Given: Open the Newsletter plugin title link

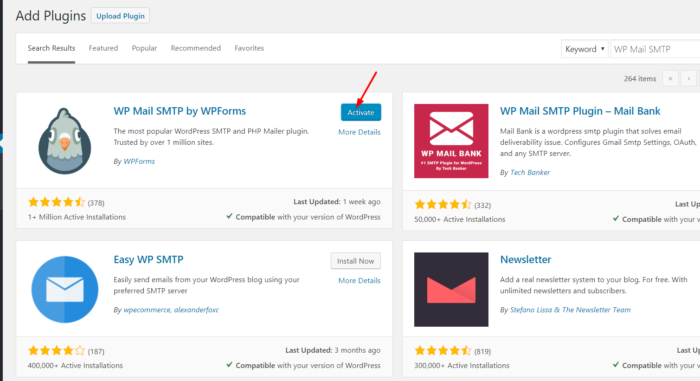Looking at the screenshot, I should (525, 260).
